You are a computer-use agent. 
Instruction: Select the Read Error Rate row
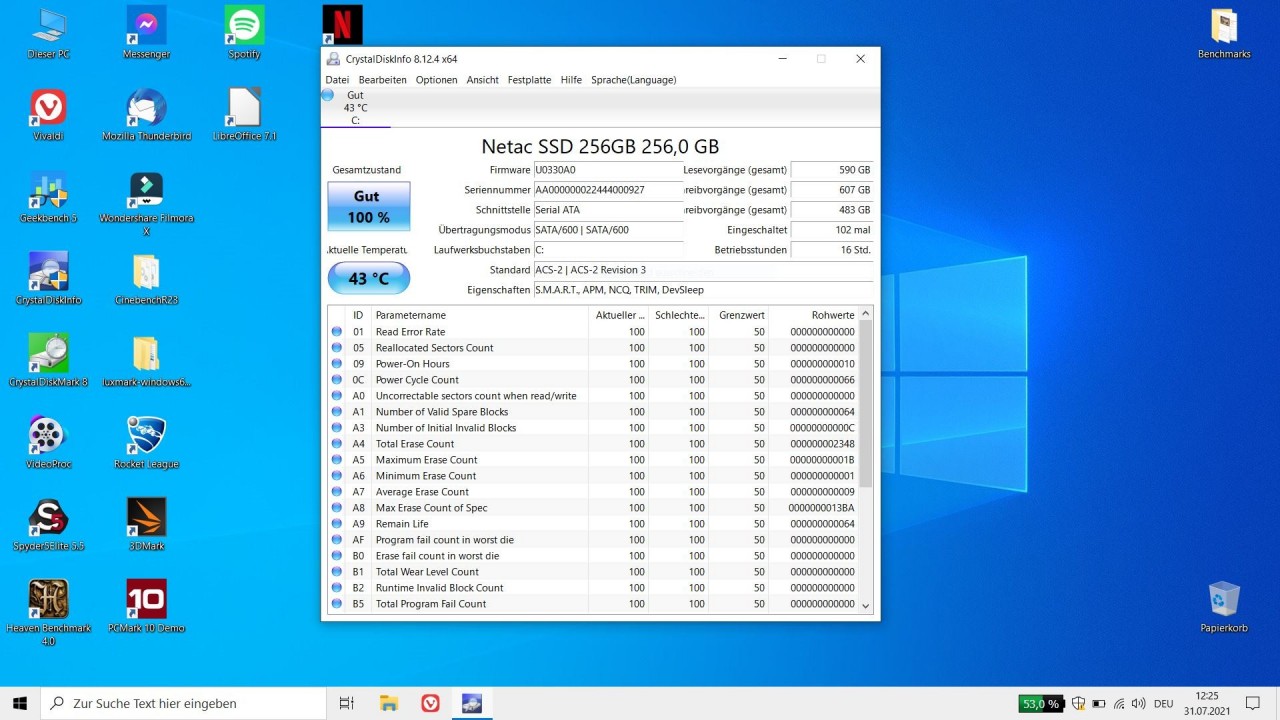point(593,332)
